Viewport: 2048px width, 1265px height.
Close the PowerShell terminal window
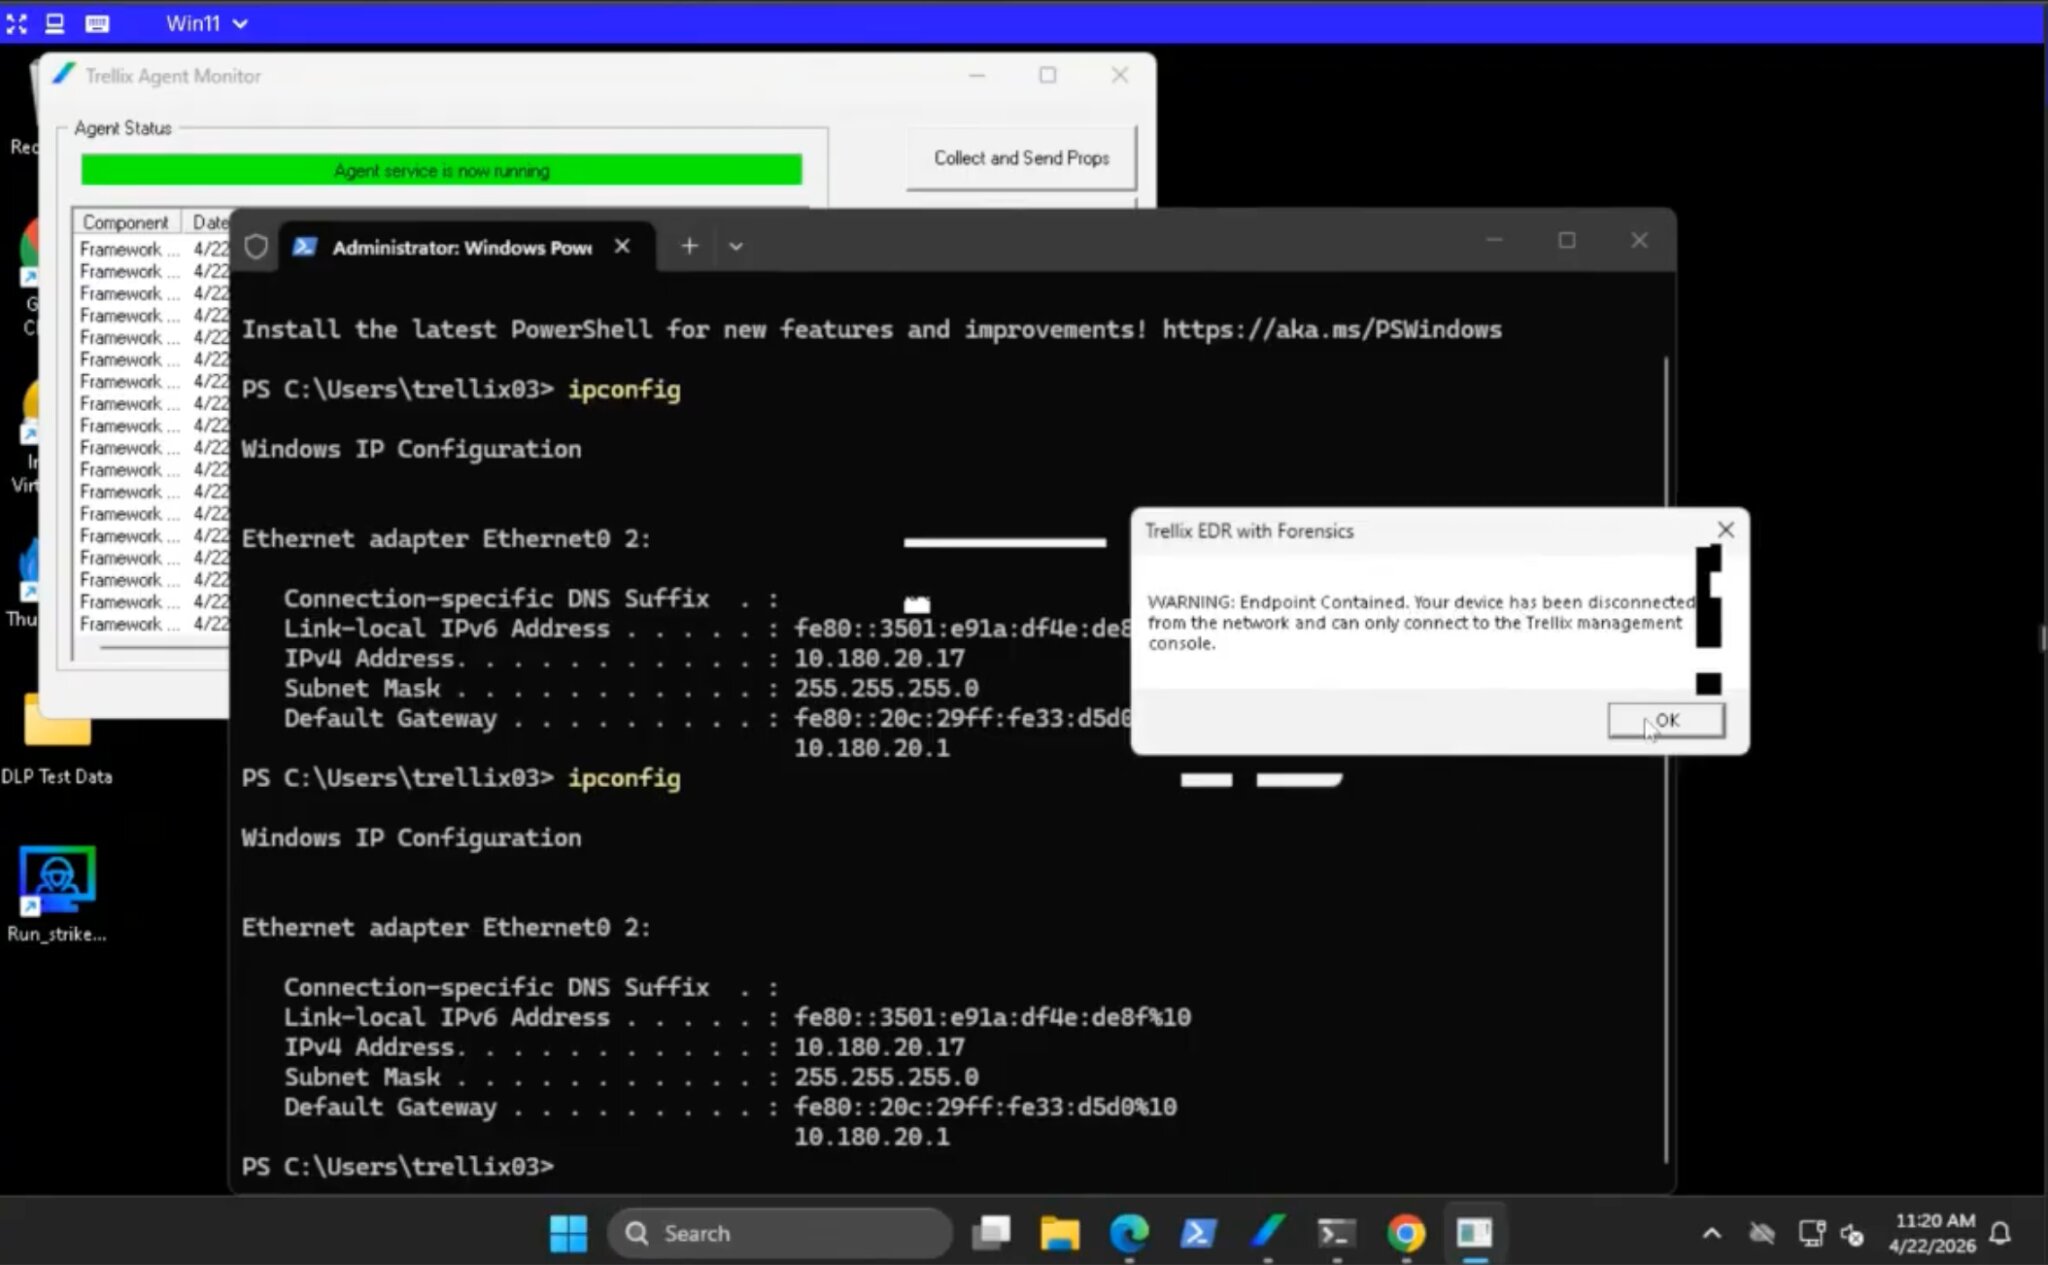point(1639,240)
